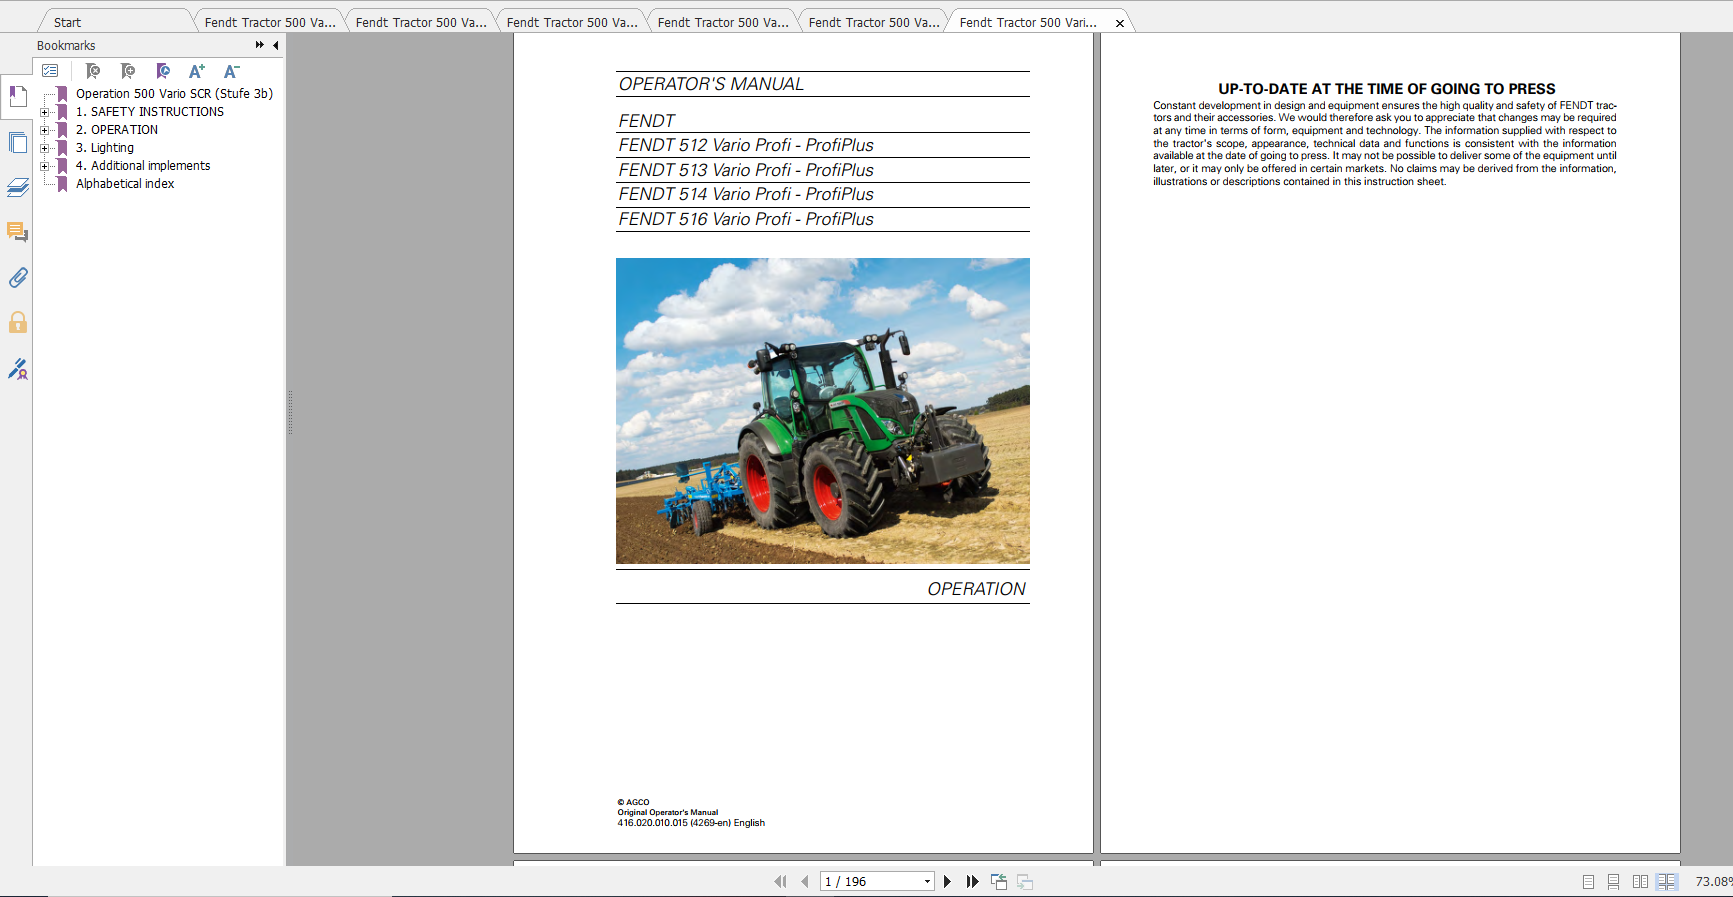Open the page number dropdown arrow
The width and height of the screenshot is (1733, 897).
pyautogui.click(x=927, y=881)
